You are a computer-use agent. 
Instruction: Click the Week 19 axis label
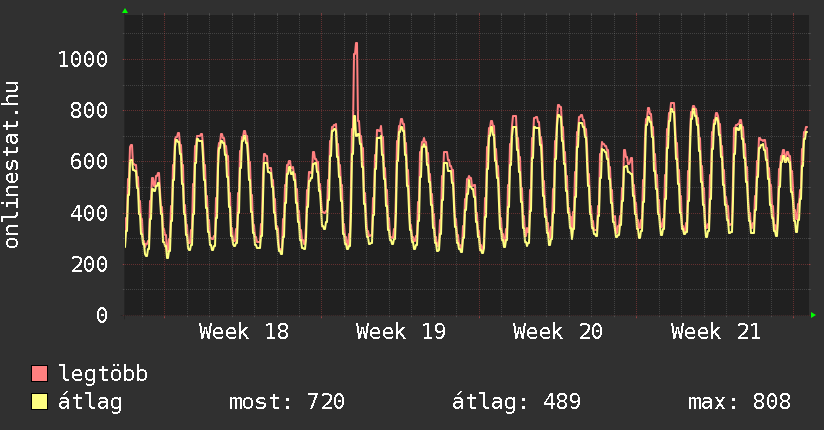click(400, 332)
